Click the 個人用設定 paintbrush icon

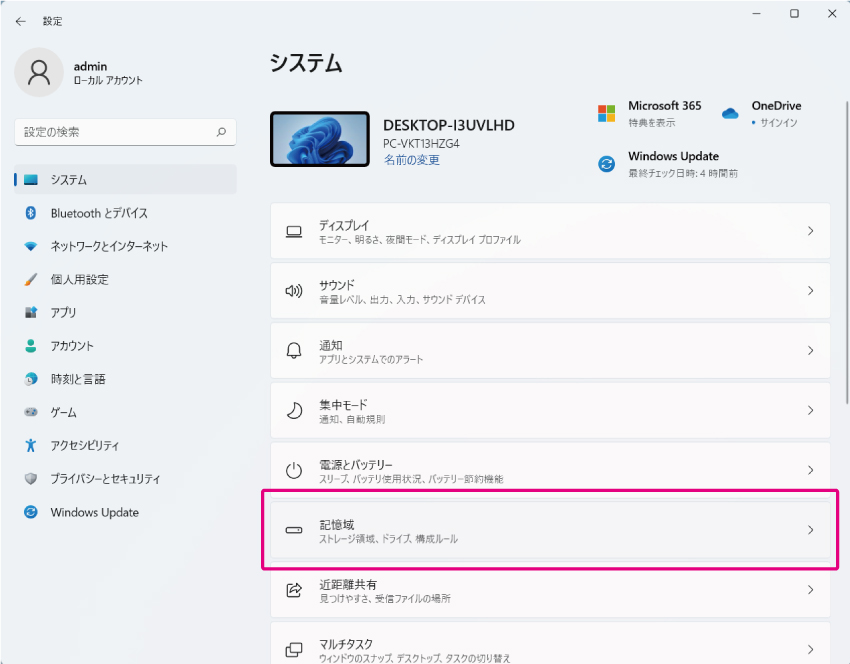point(31,280)
